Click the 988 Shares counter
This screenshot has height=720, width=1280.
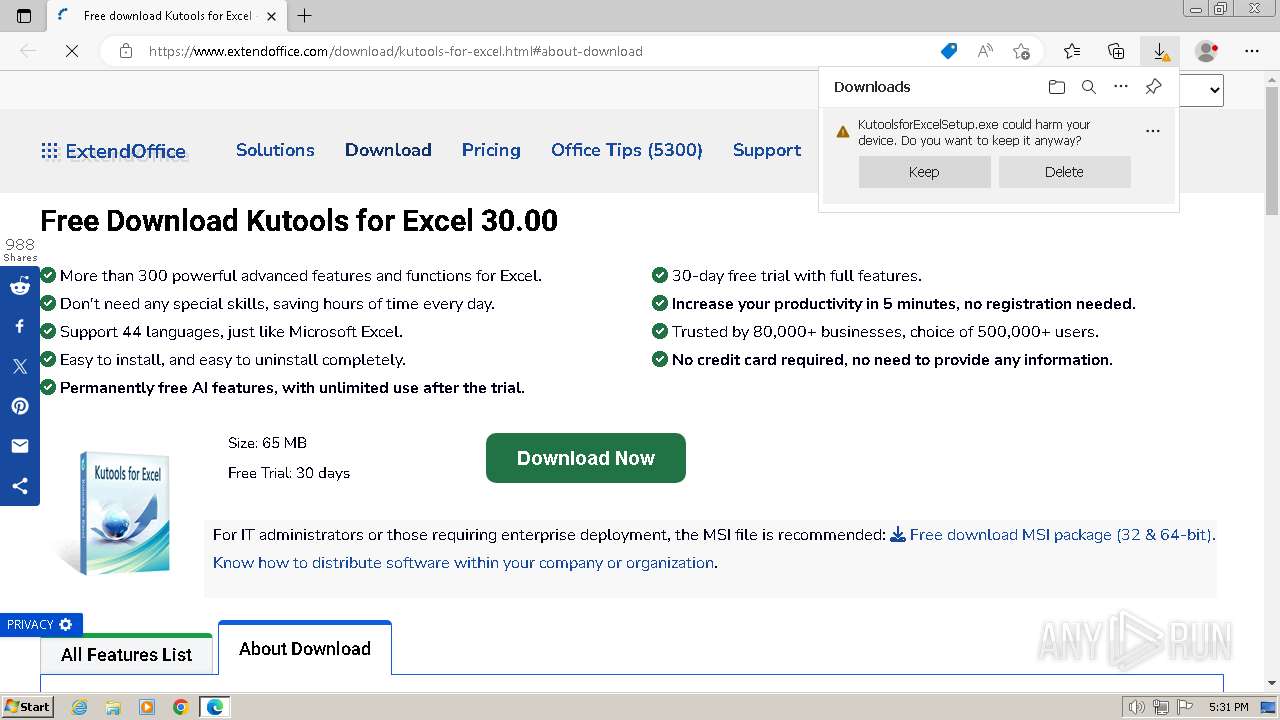[20, 250]
